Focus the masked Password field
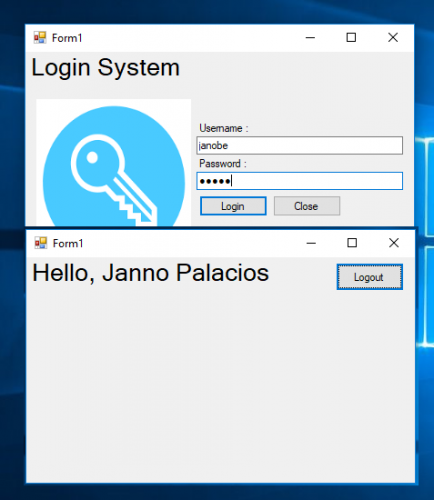This screenshot has height=500, width=434. click(x=300, y=181)
